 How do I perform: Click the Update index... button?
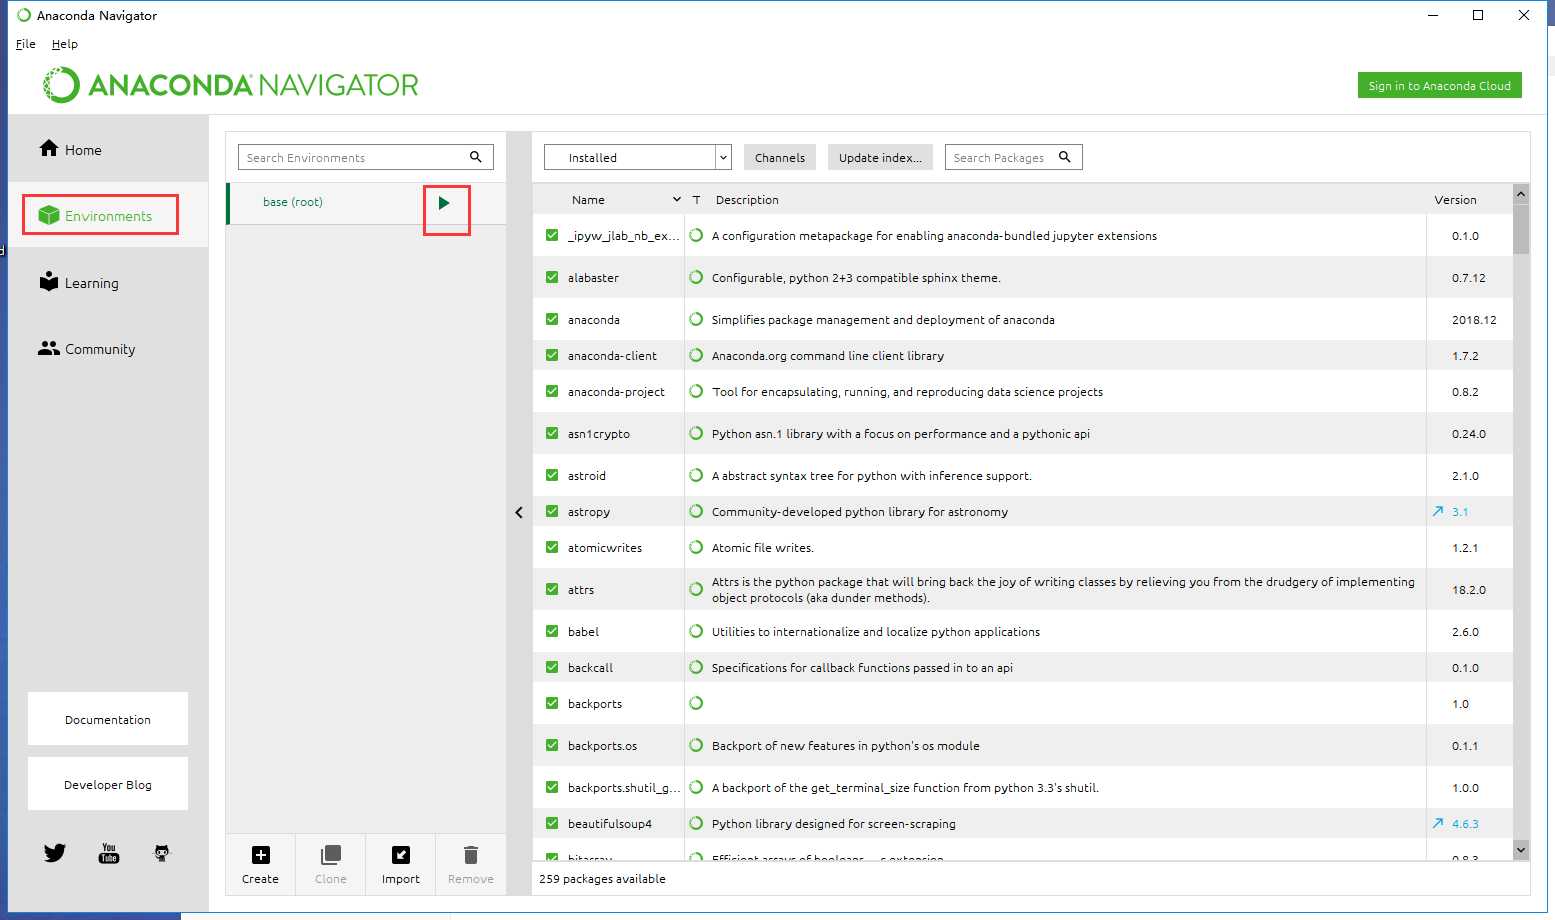coord(880,157)
